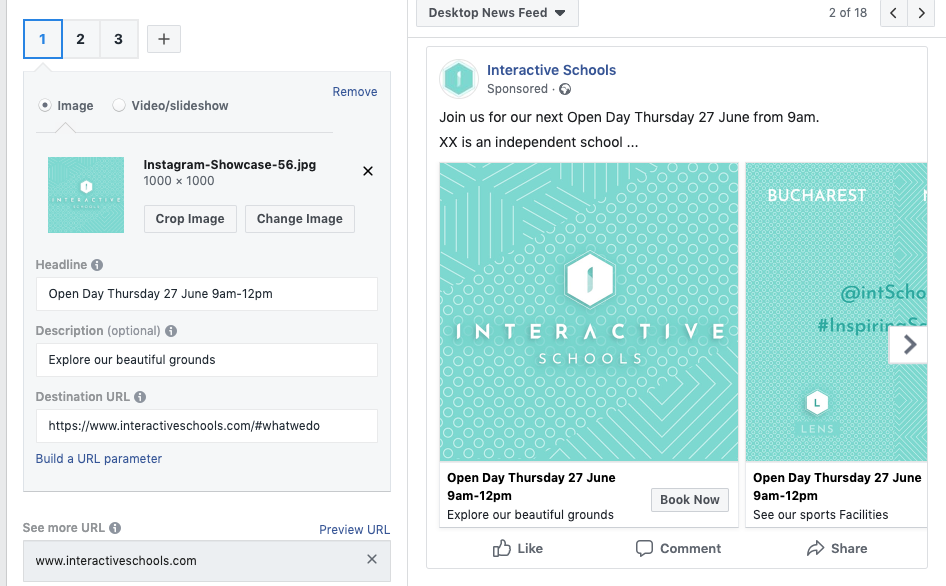This screenshot has height=586, width=946.
Task: Open the Desktop News Feed dropdown
Action: coord(497,13)
